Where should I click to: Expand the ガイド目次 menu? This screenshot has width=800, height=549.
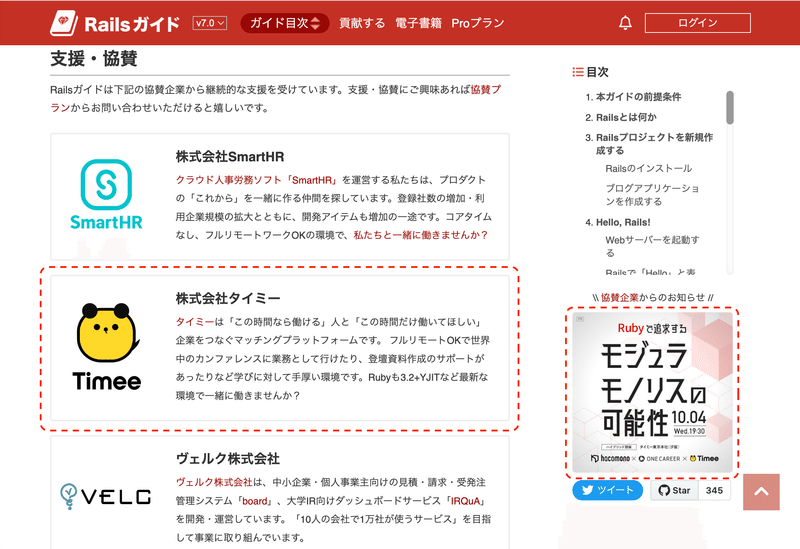[285, 23]
